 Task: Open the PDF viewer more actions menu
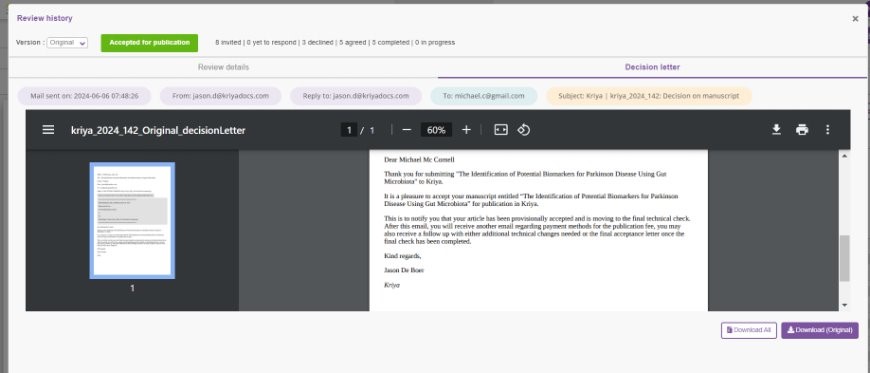pyautogui.click(x=827, y=130)
